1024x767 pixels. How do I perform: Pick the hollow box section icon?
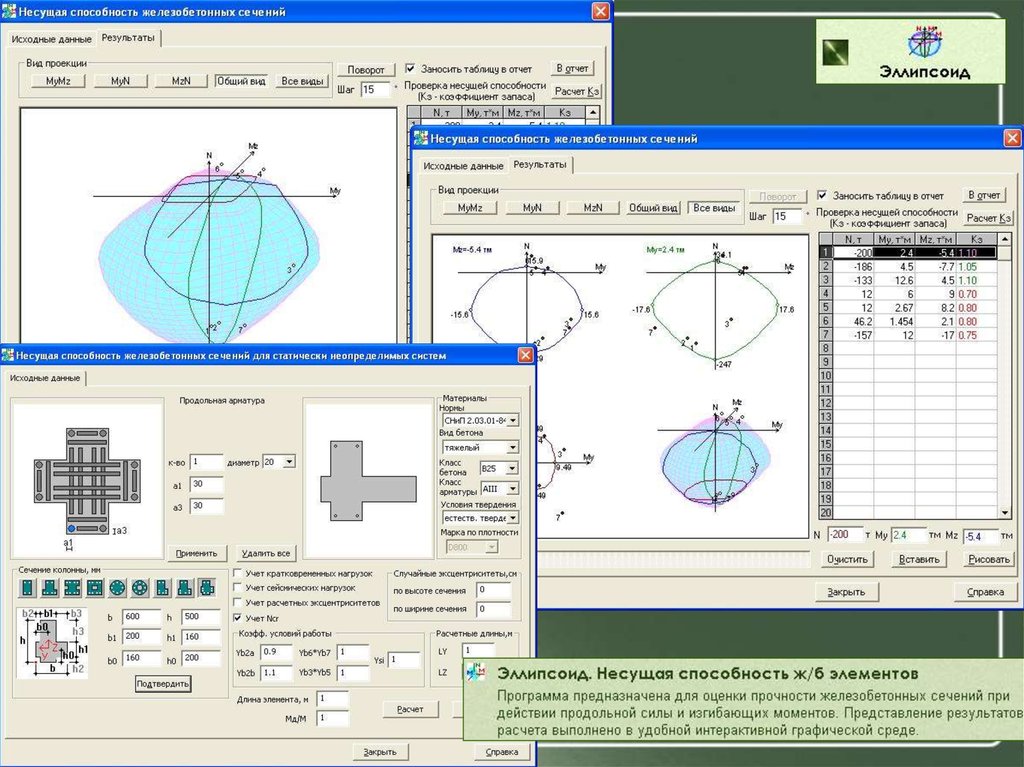click(x=94, y=587)
